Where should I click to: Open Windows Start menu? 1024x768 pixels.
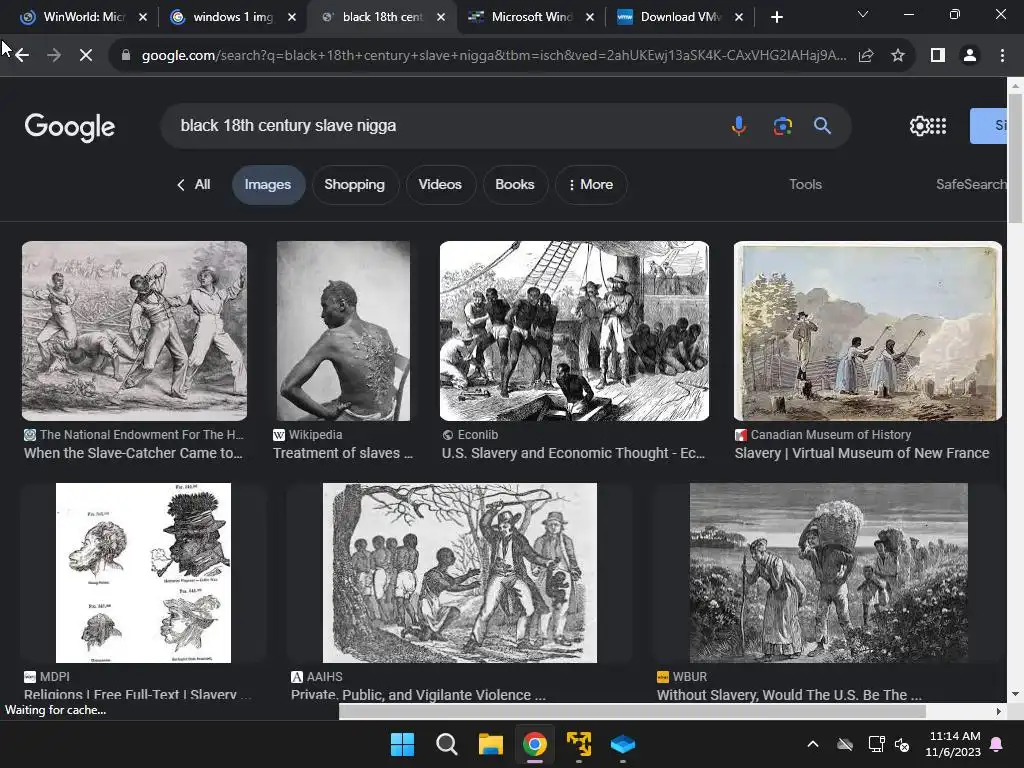pyautogui.click(x=402, y=744)
